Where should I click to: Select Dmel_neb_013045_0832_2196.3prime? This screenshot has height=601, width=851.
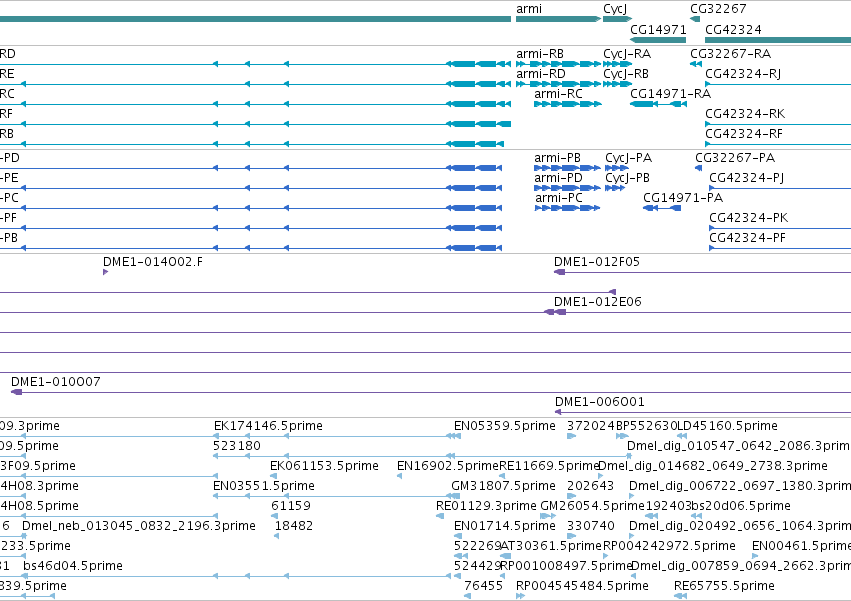[x=139, y=527]
